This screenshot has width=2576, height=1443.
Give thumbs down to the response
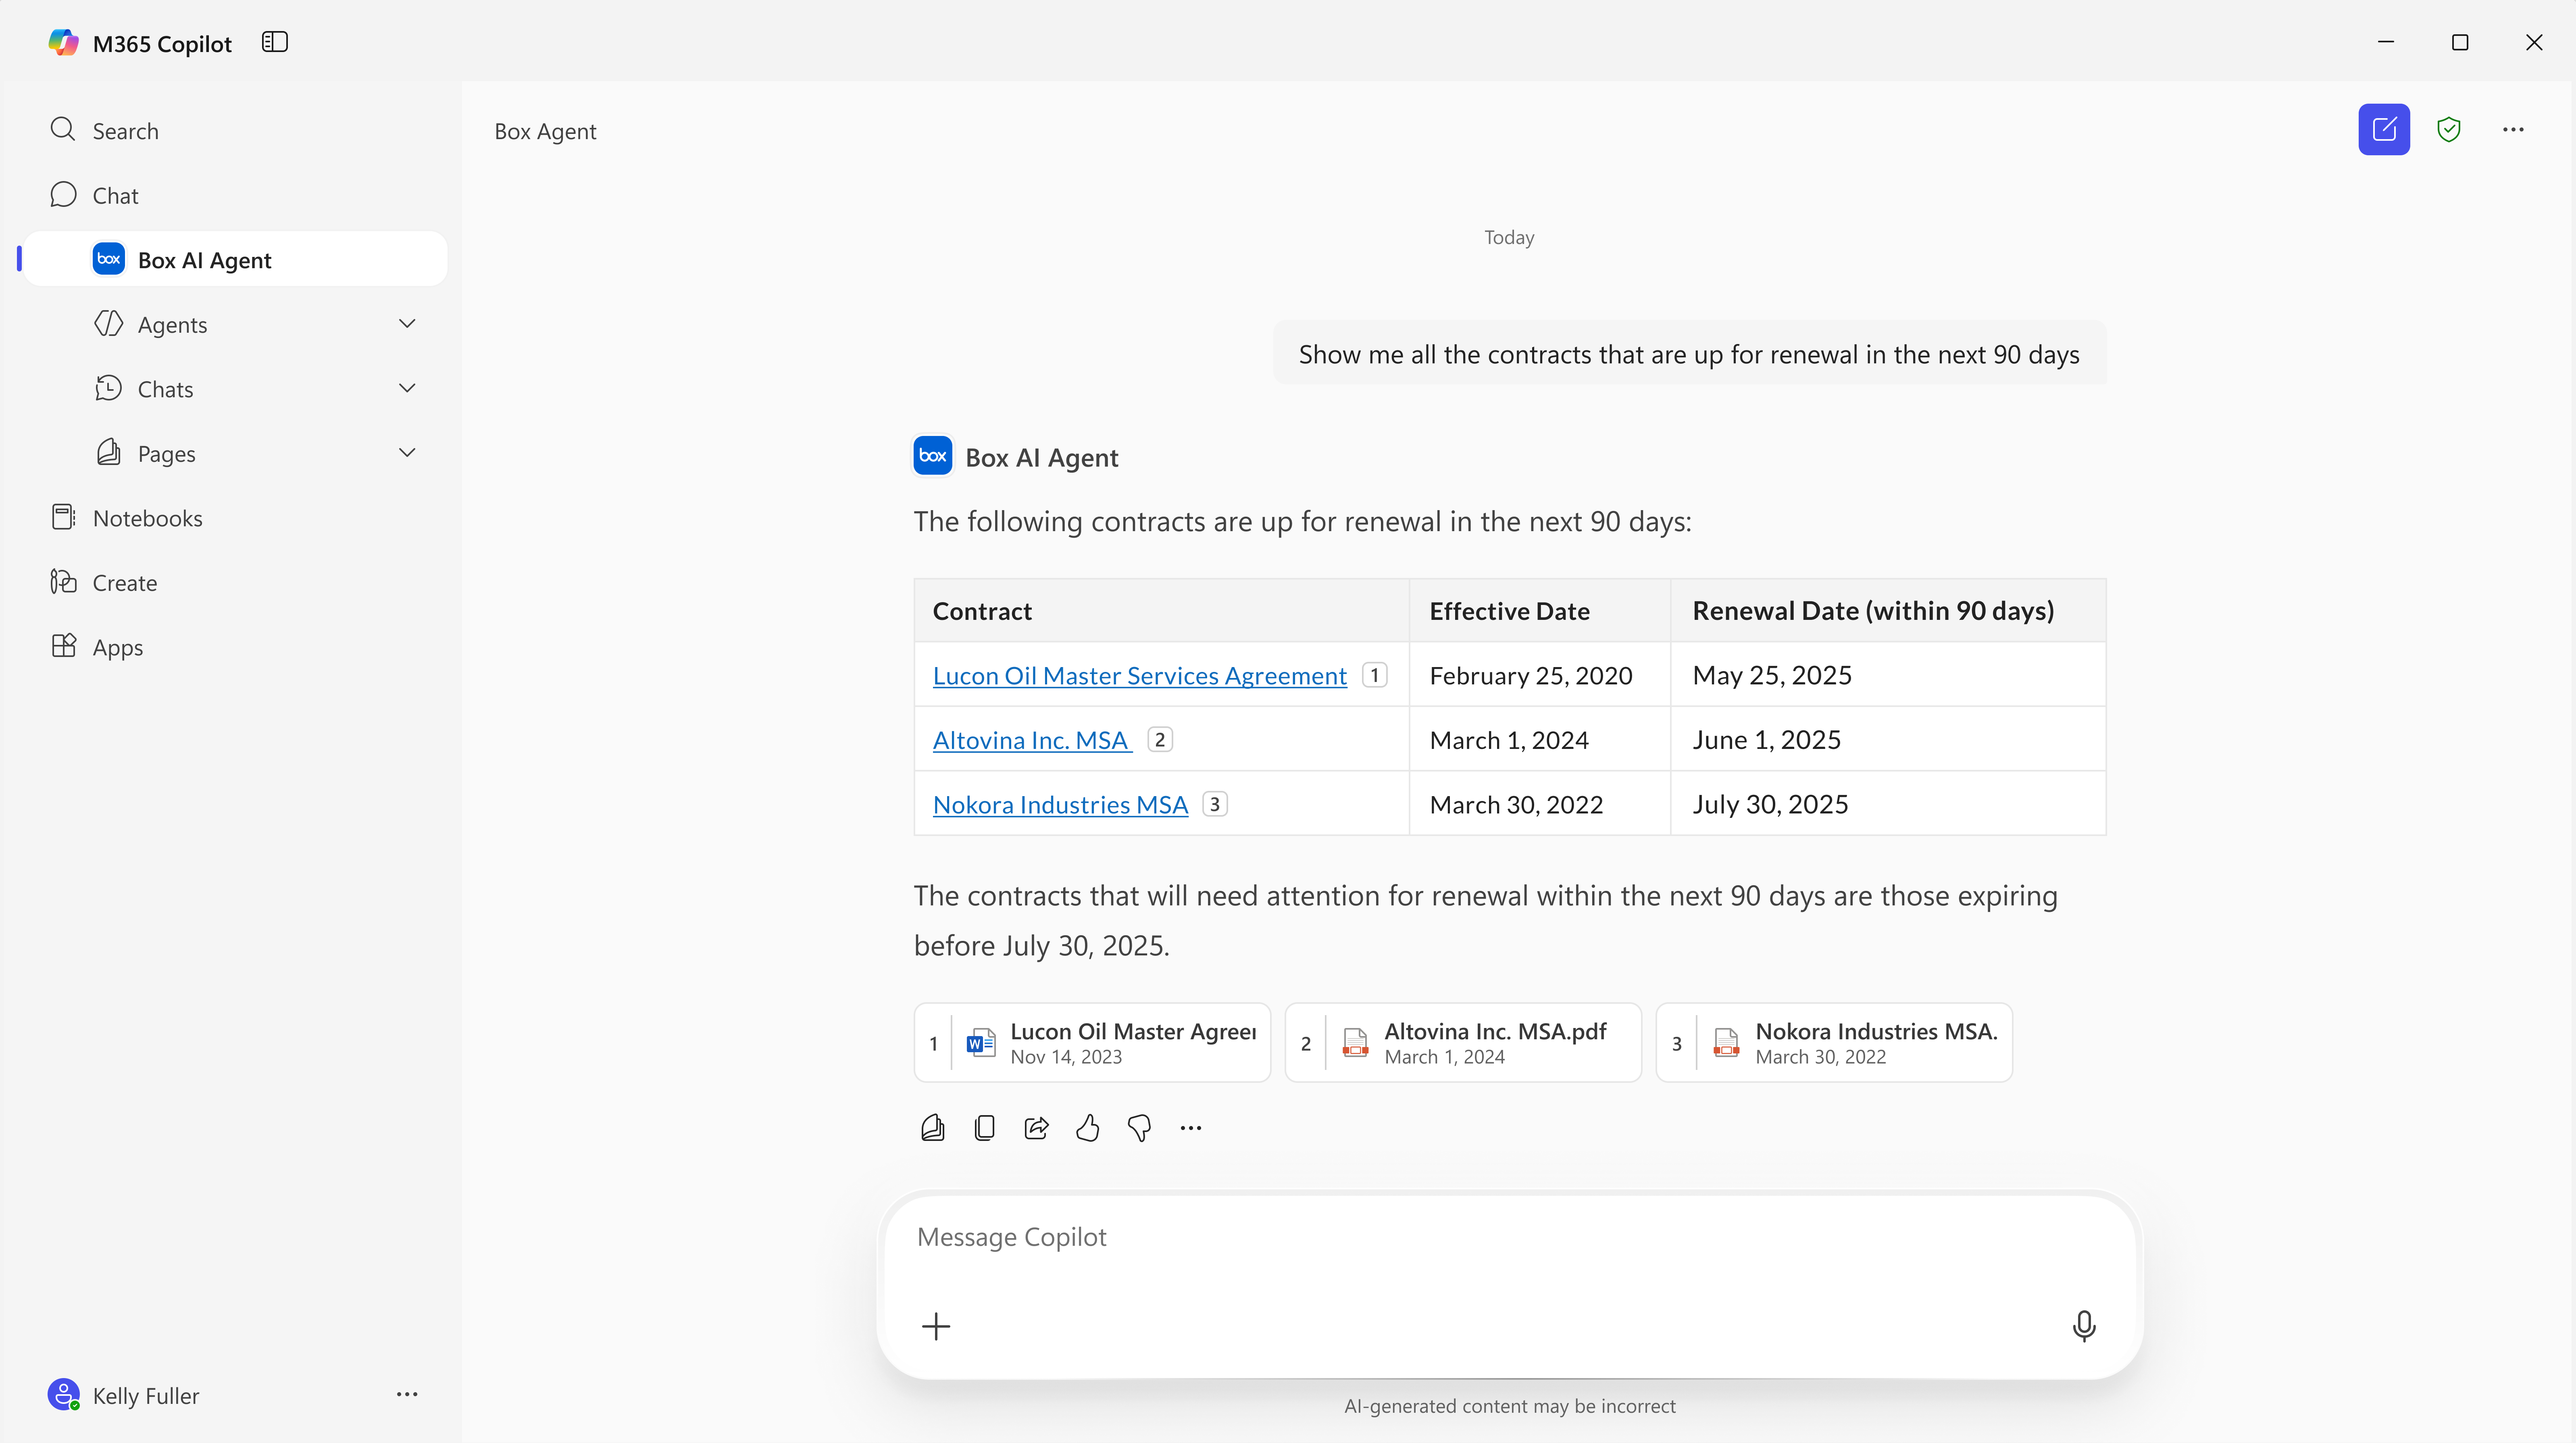tap(1139, 1128)
